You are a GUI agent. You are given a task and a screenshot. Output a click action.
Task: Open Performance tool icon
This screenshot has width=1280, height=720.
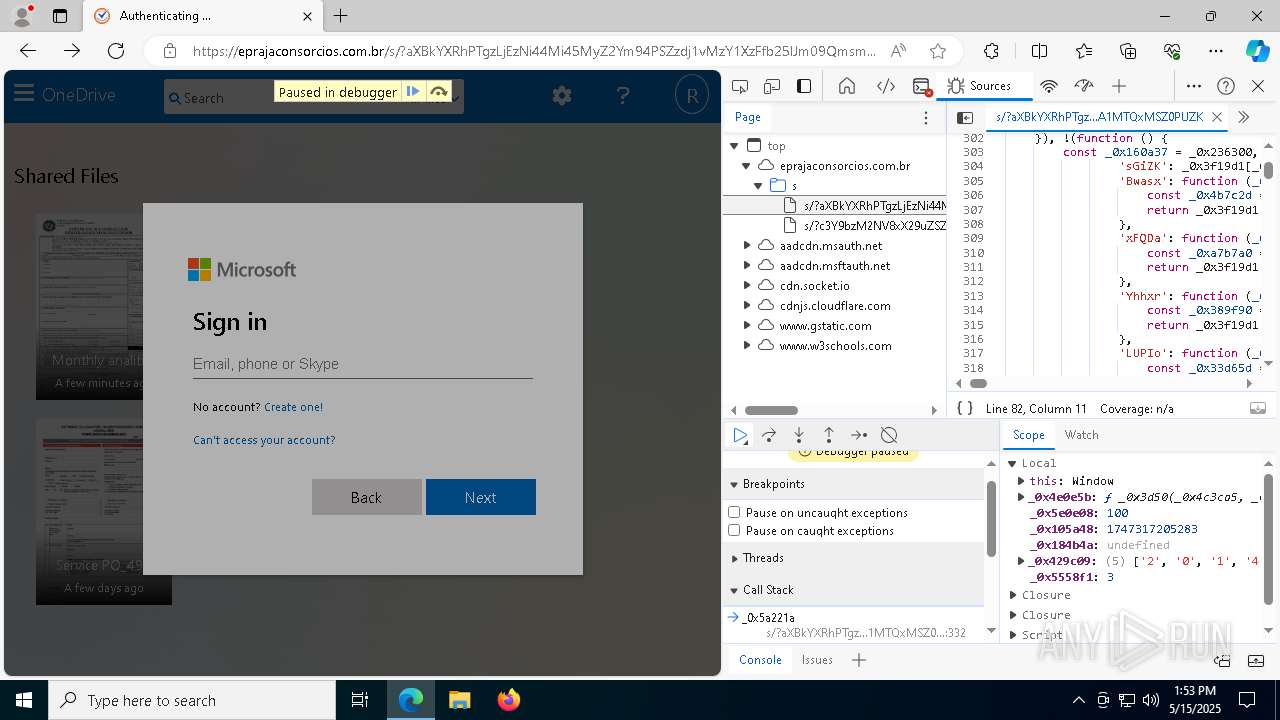[1084, 86]
